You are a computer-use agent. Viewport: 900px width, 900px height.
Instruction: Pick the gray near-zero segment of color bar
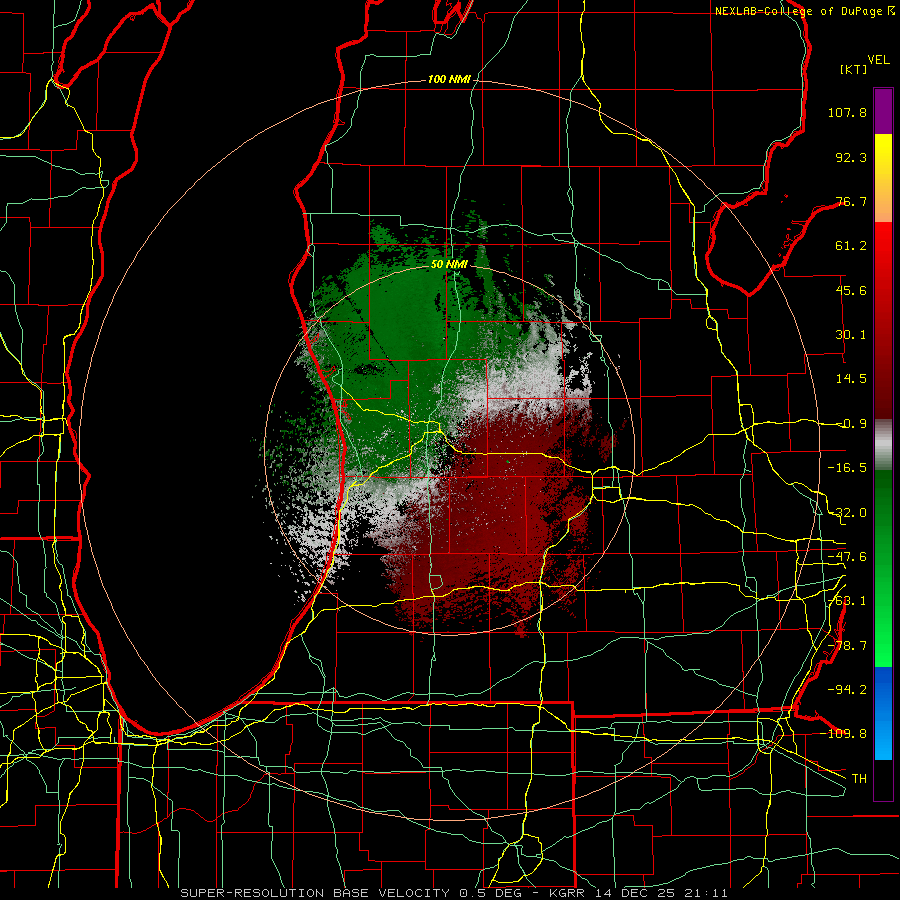[x=883, y=442]
